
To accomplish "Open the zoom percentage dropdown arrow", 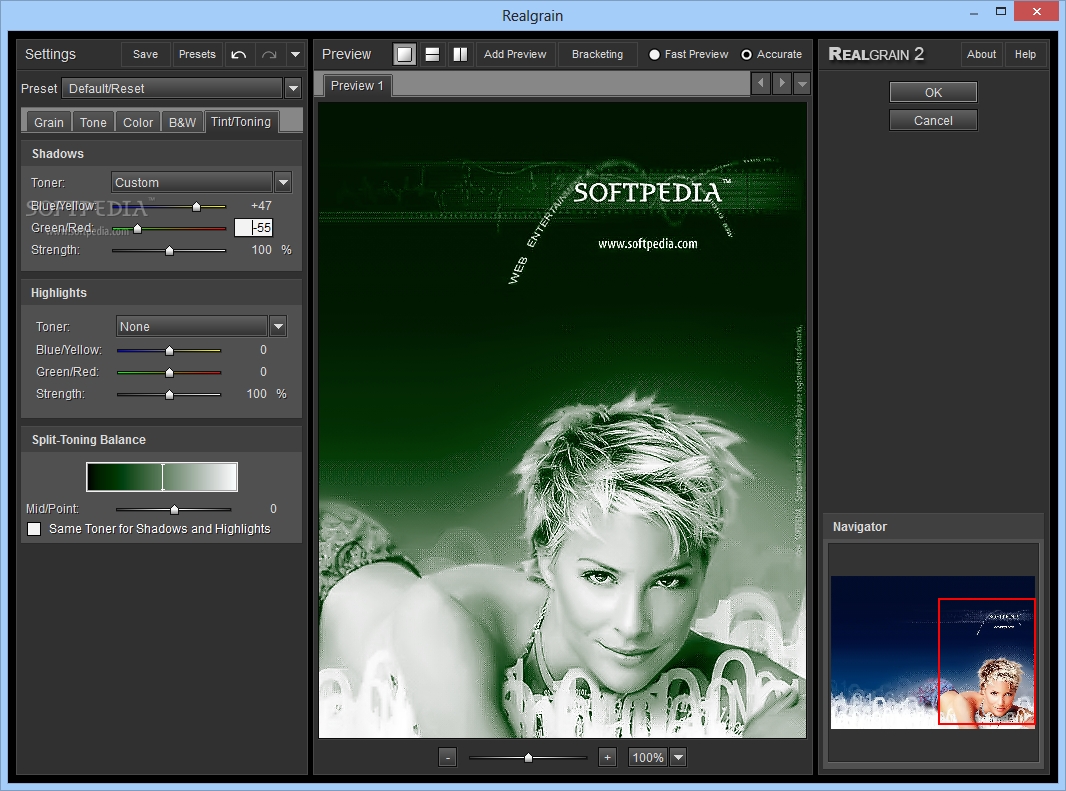I will pyautogui.click(x=678, y=757).
